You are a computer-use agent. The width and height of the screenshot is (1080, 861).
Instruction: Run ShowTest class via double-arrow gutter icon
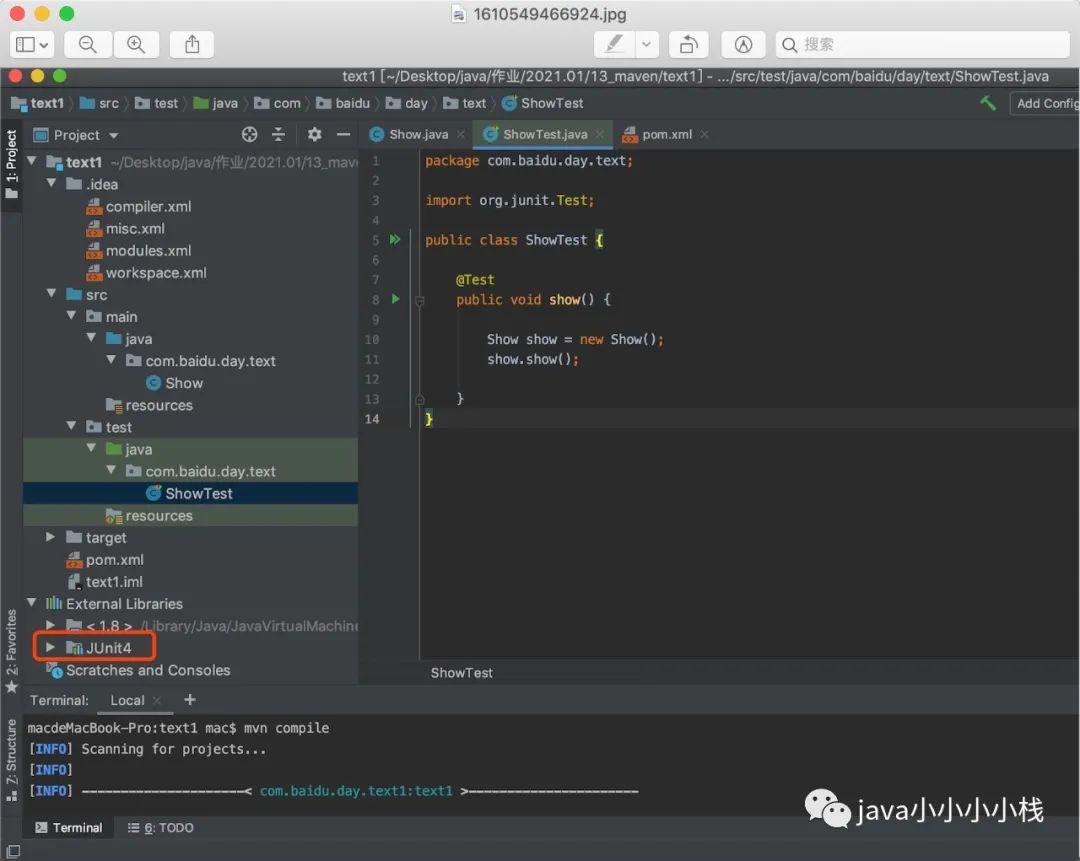tap(395, 239)
